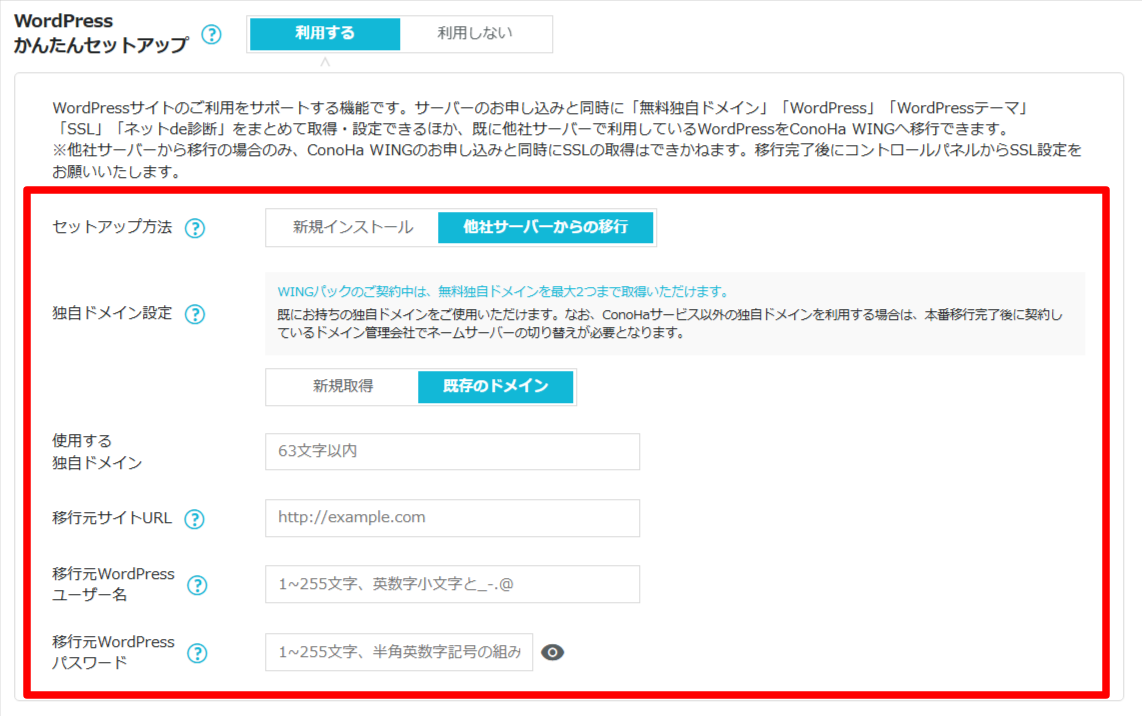Click the セットアップ方法 label
This screenshot has width=1142, height=716.
[112, 227]
